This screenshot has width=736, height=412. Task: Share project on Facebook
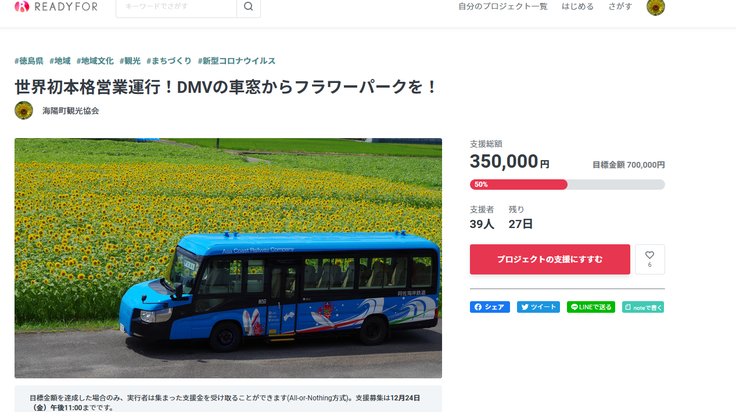(x=490, y=307)
